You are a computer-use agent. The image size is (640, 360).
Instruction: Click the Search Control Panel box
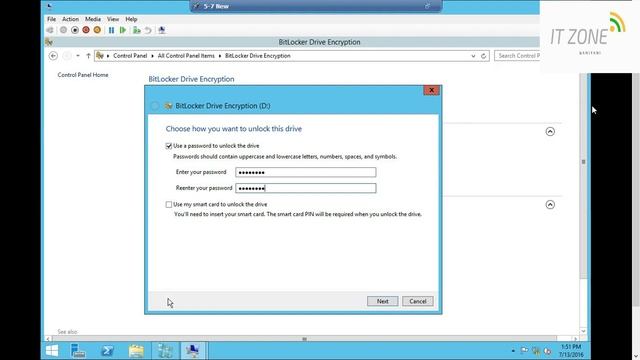click(x=517, y=56)
